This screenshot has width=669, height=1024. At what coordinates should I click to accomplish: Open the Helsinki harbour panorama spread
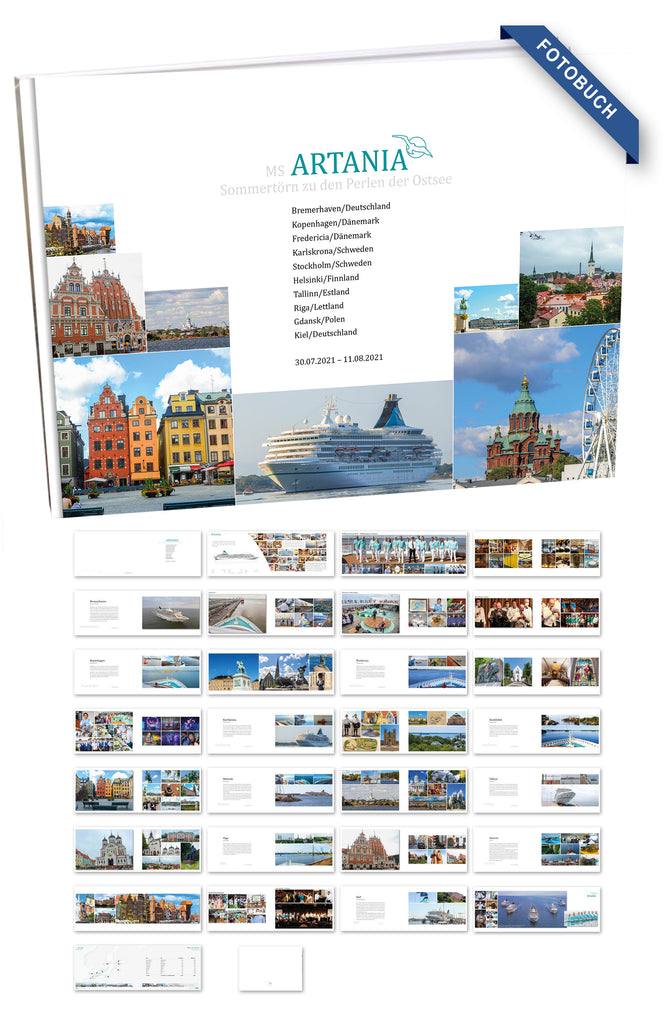pyautogui.click(x=404, y=790)
